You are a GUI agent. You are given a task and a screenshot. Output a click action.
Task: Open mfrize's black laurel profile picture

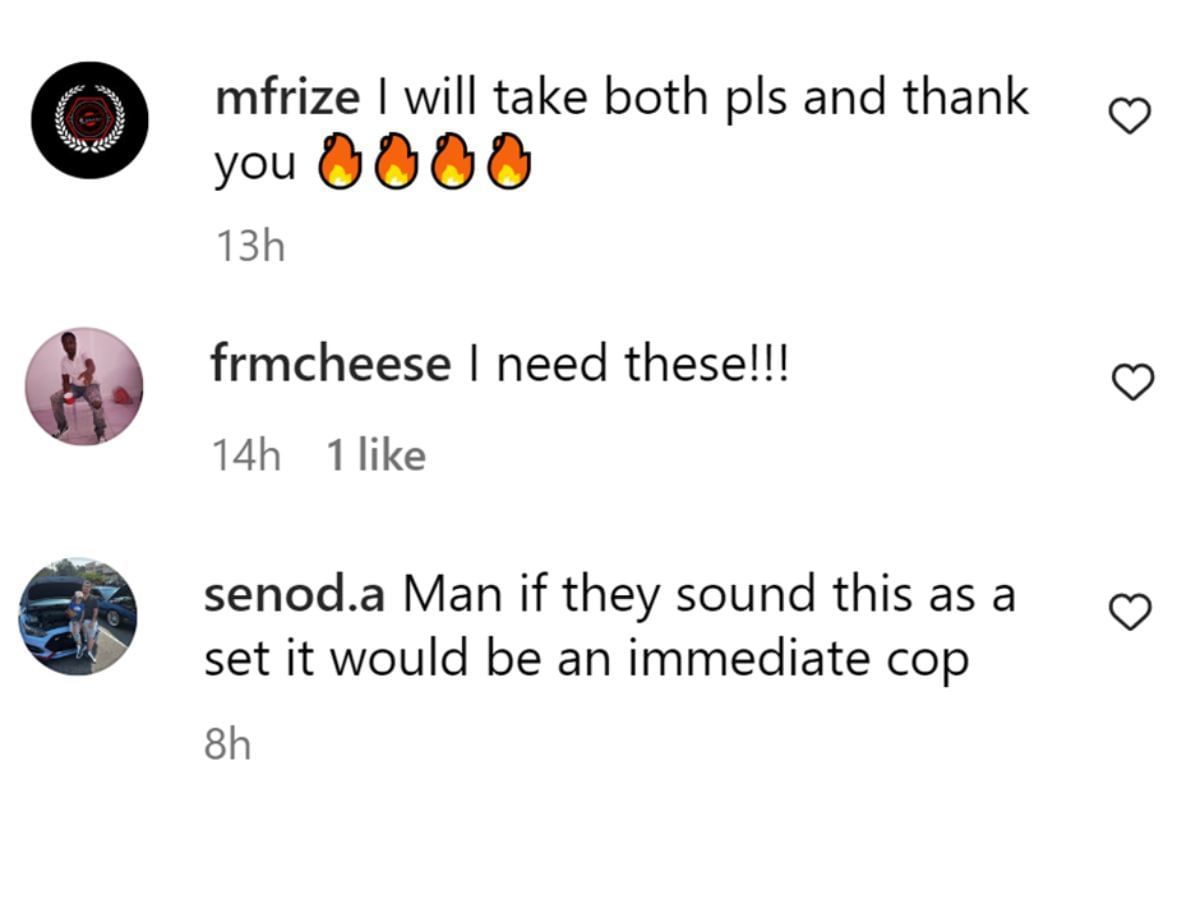(x=89, y=120)
